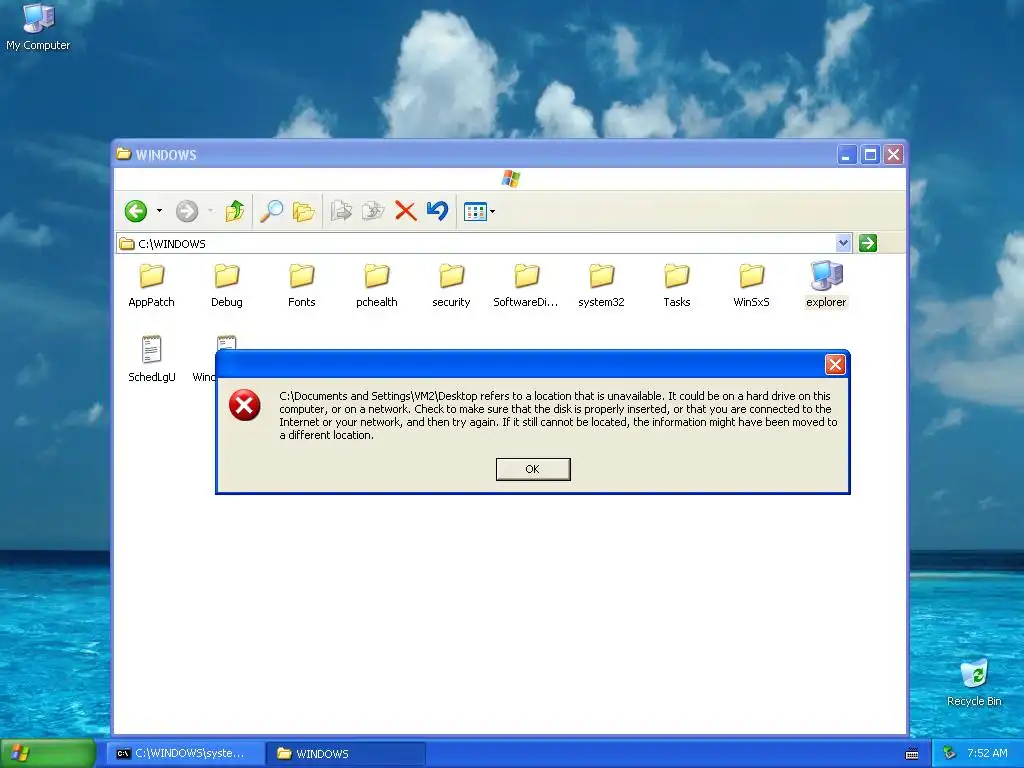
Task: Click the 7:52 AM clock
Action: tap(987, 753)
